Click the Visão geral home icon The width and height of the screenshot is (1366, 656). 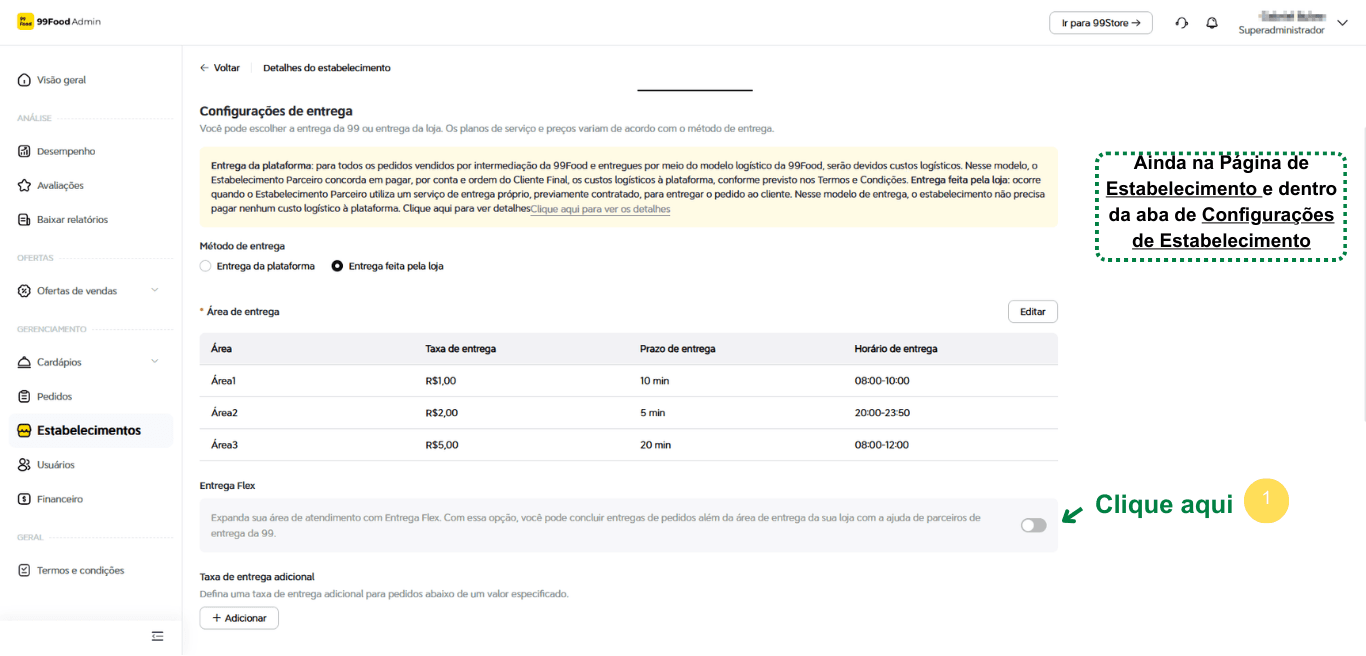tap(25, 80)
